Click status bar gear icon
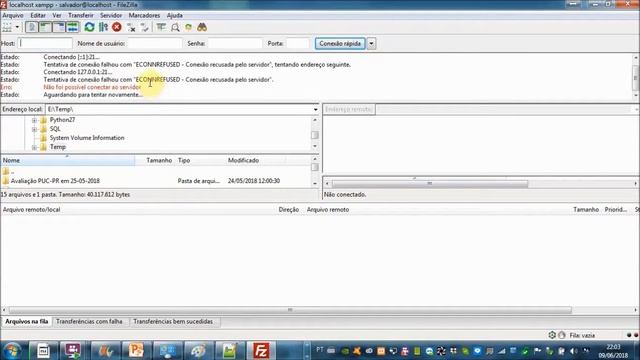The width and height of the screenshot is (640, 360). coord(552,335)
